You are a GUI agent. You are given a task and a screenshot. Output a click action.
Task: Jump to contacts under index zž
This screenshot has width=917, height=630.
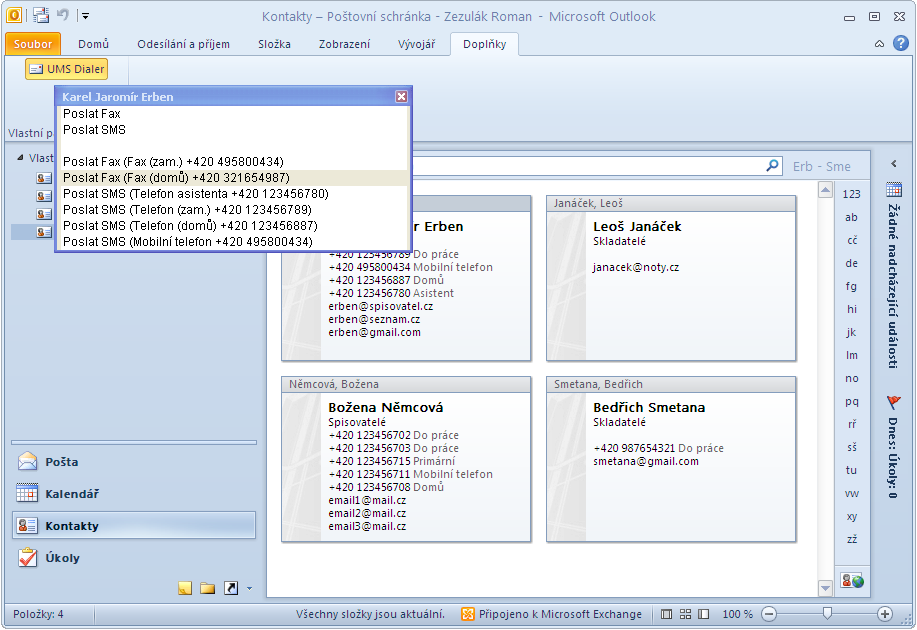pos(852,539)
